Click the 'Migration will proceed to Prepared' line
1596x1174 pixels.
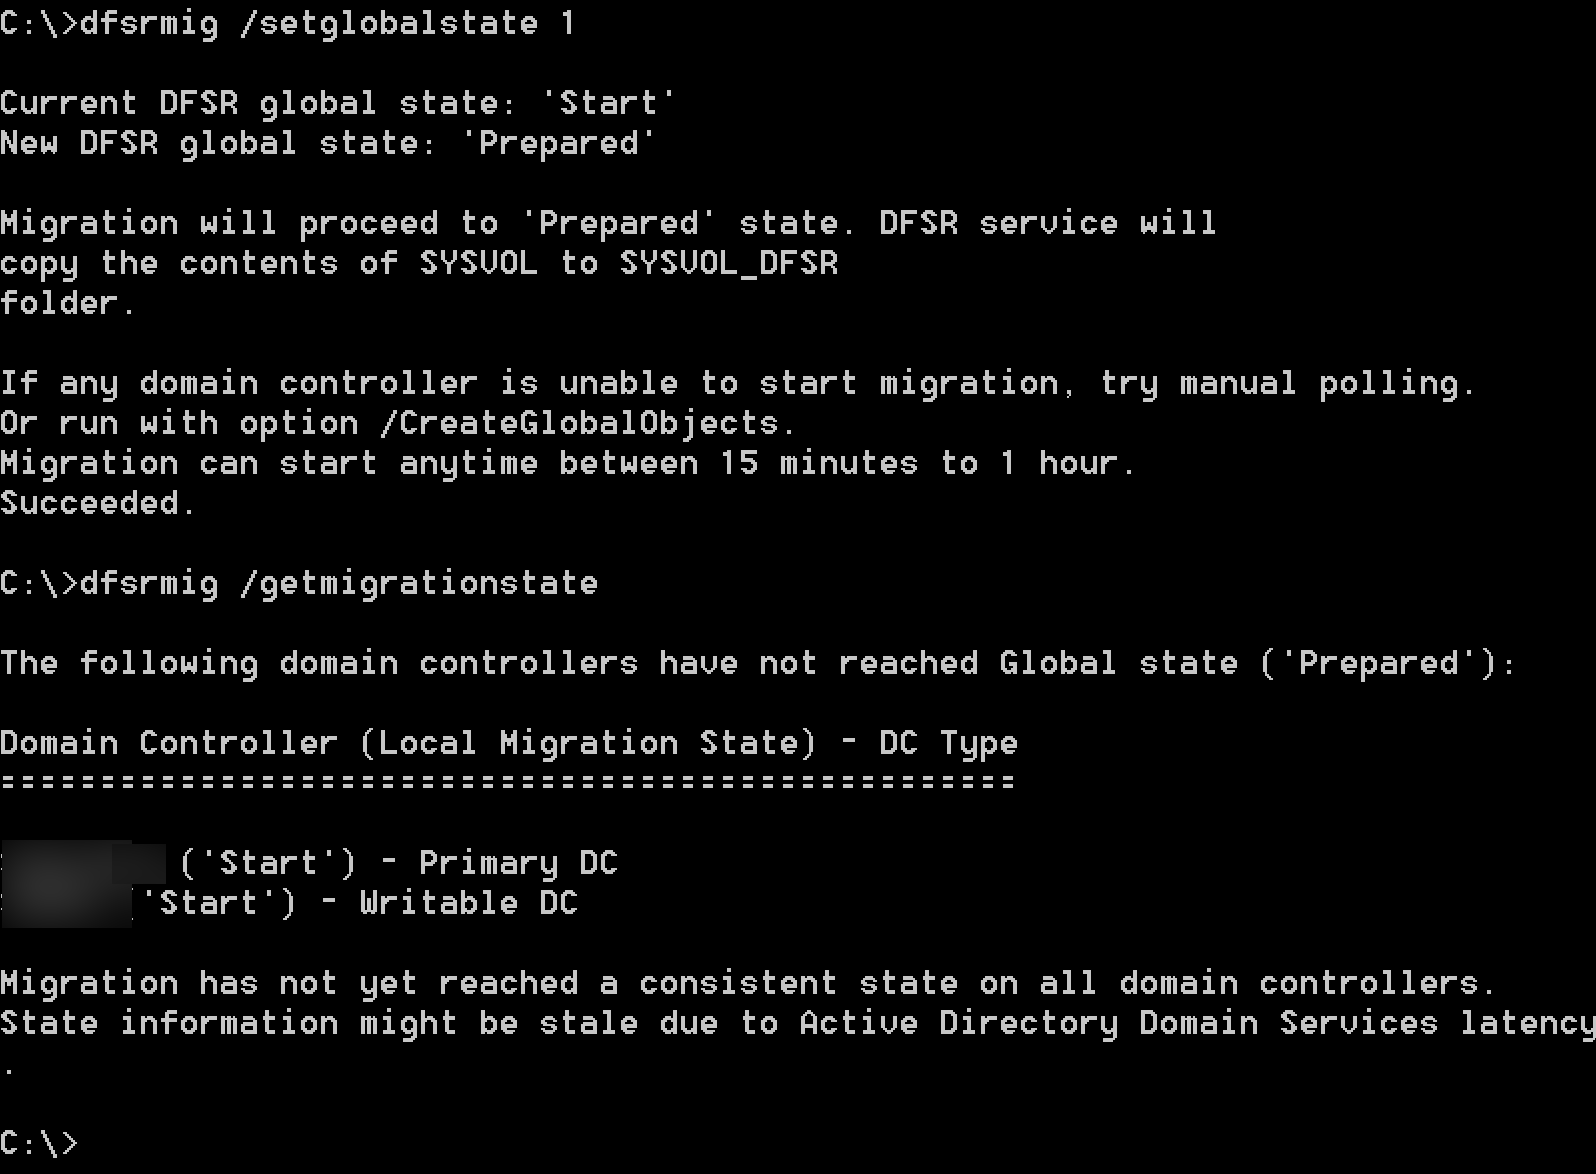tap(608, 223)
